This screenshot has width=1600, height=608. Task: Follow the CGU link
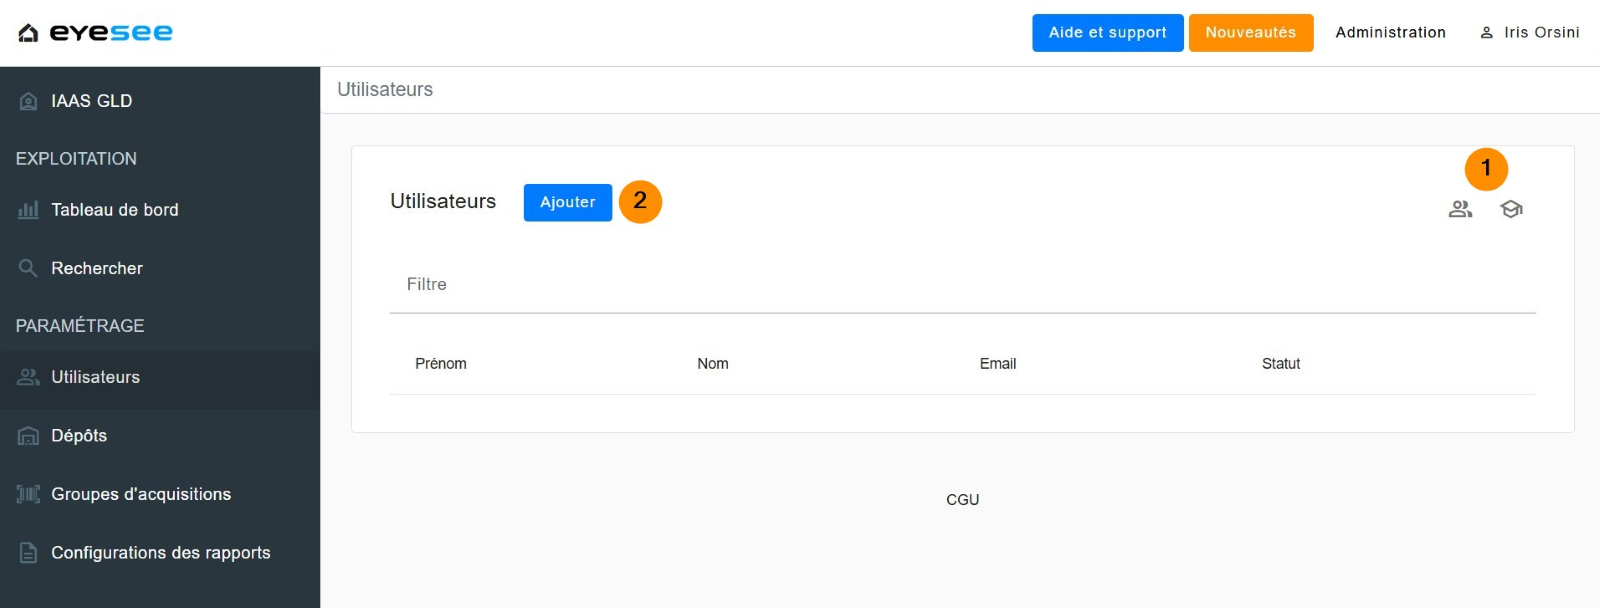962,500
